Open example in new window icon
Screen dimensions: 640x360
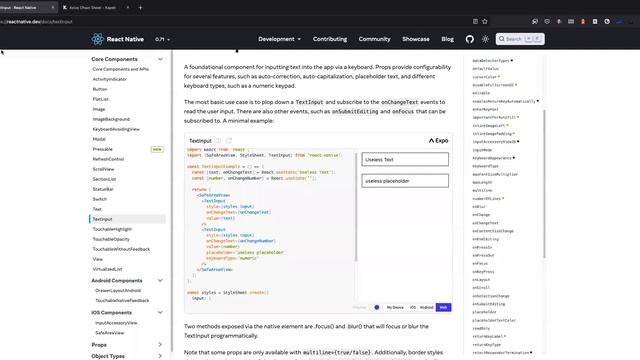[x=229, y=140]
